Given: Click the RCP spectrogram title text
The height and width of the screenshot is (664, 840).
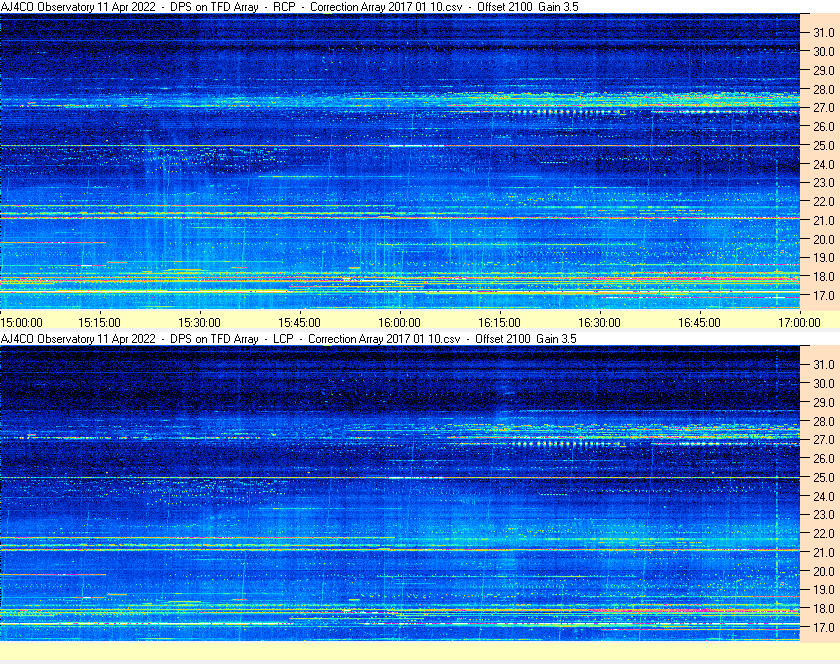Looking at the screenshot, I should (289, 7).
